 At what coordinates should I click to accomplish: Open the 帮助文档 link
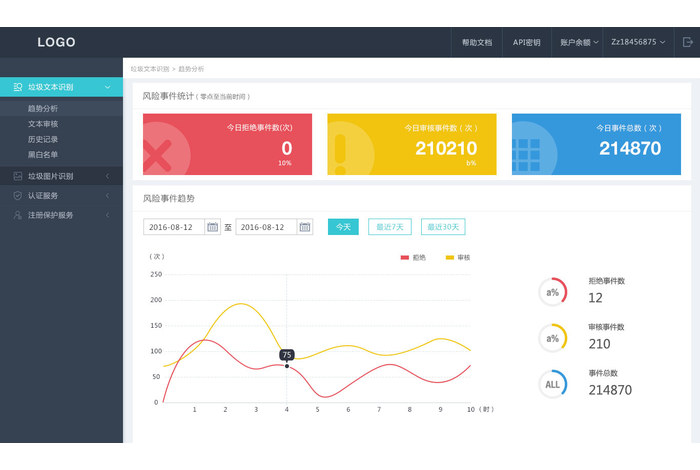tap(476, 42)
